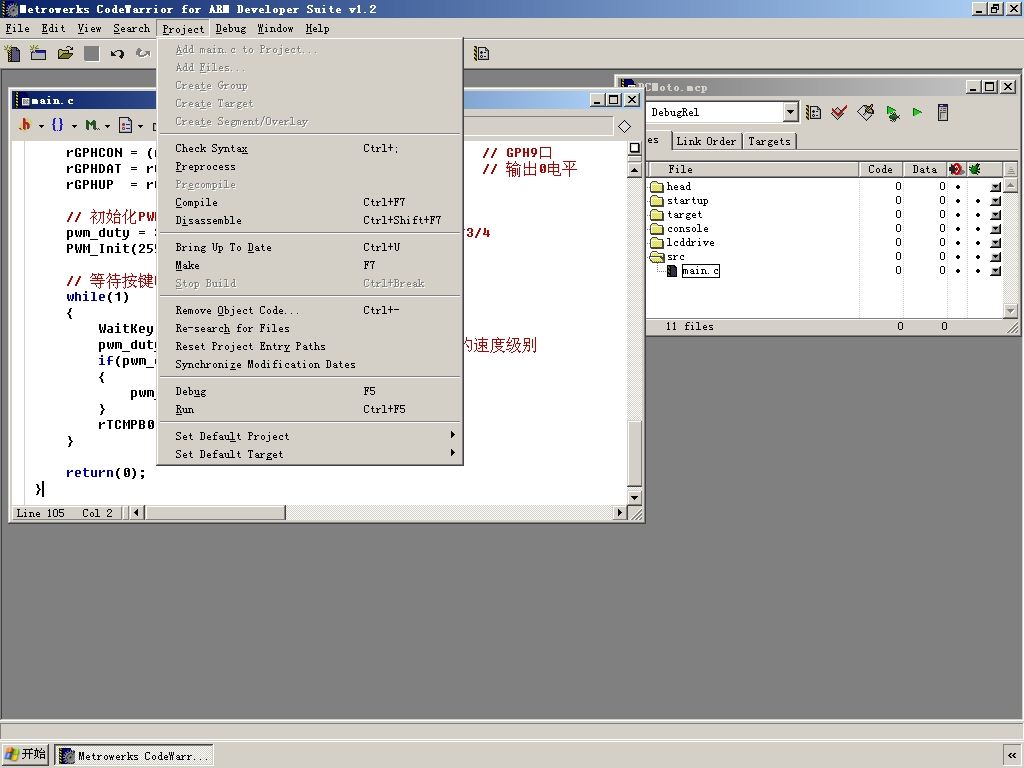Viewport: 1024px width, 768px height.
Task: Choose Compile from the Project menu
Action: [x=311, y=202]
